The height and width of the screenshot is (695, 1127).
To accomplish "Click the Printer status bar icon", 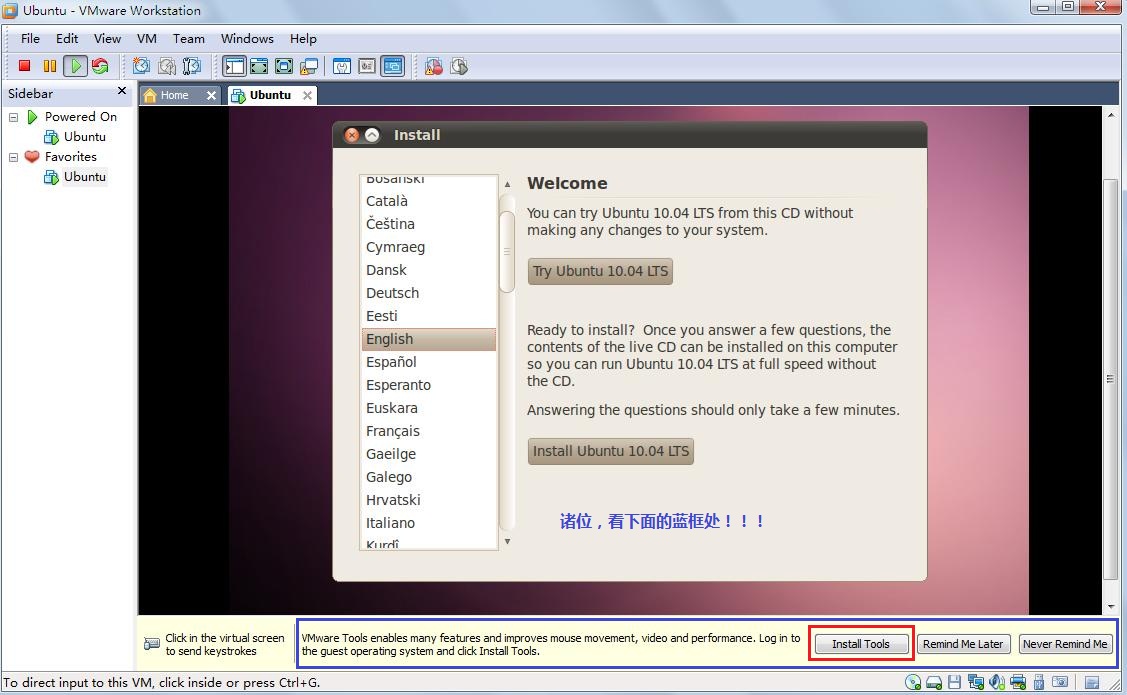I will click(x=1018, y=682).
